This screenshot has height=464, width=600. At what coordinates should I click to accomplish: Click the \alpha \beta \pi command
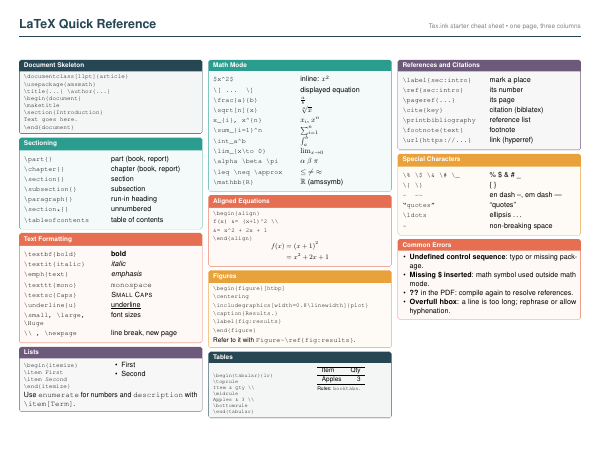(x=245, y=161)
